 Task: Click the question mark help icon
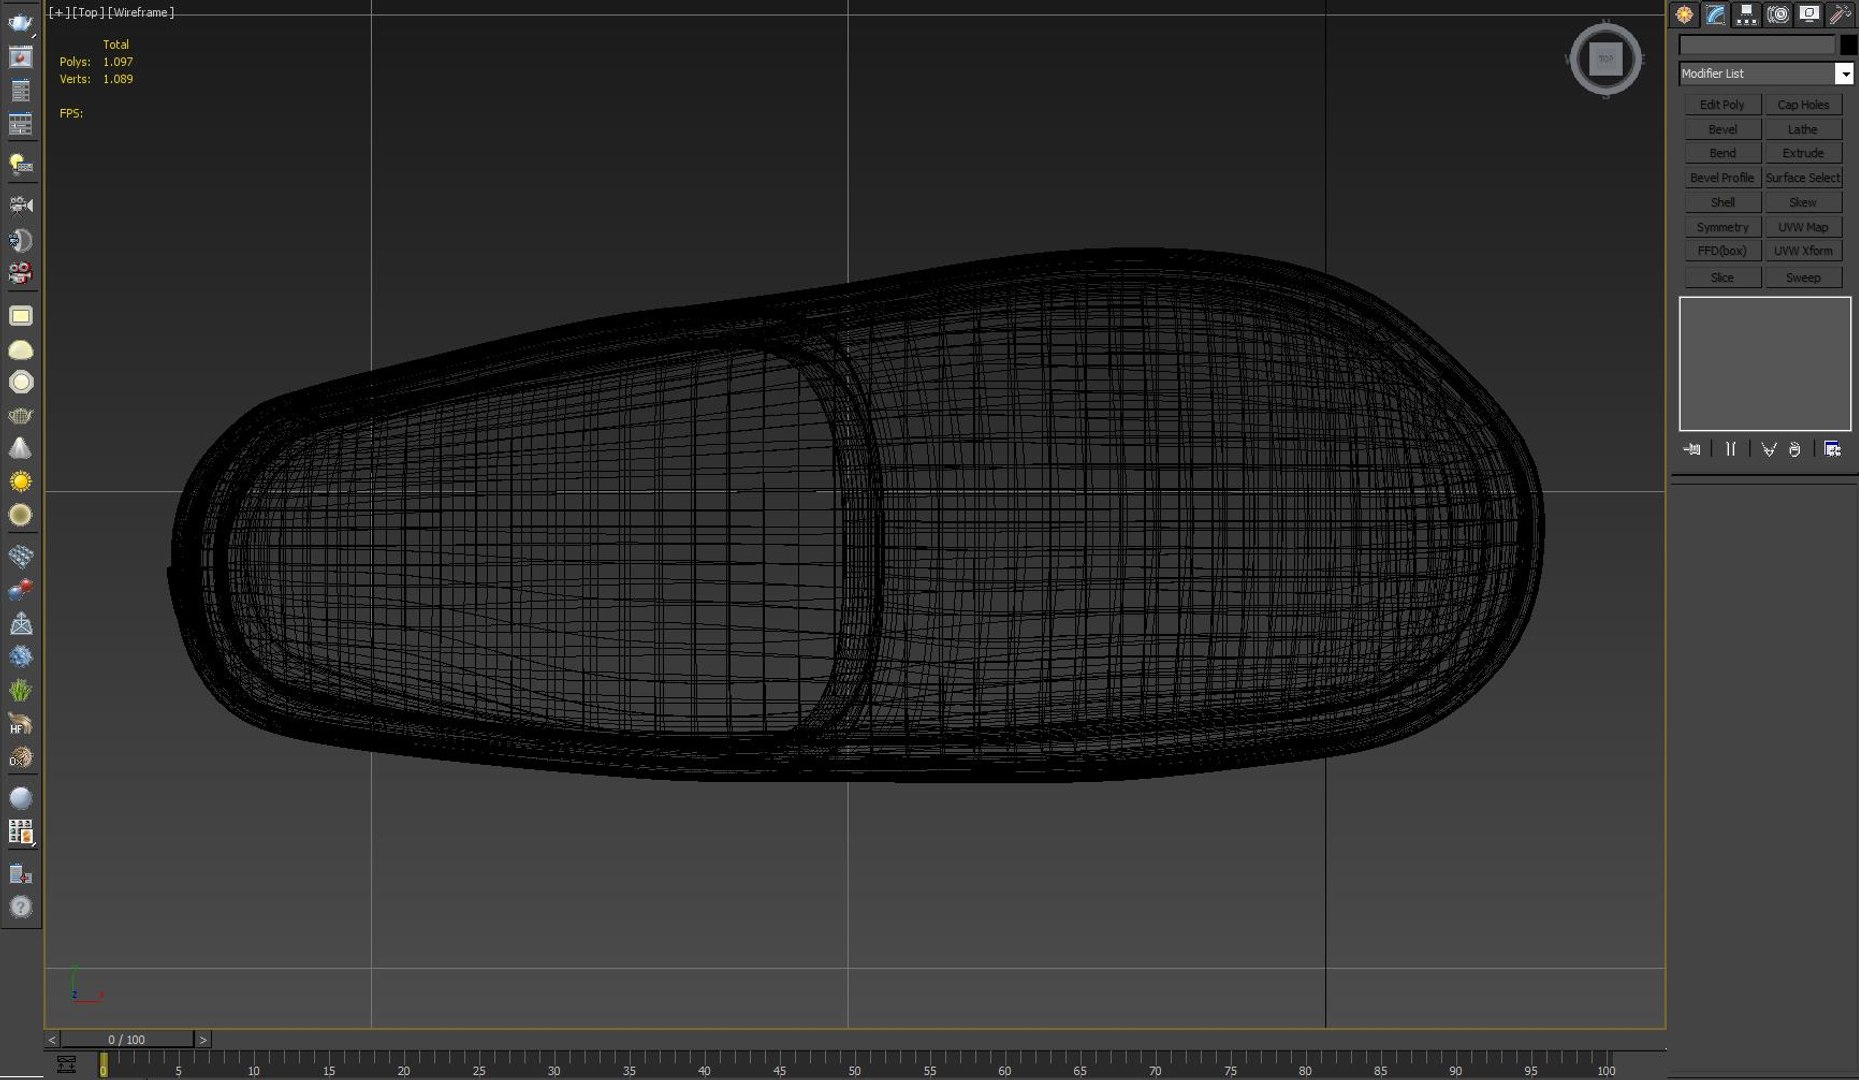pos(20,907)
